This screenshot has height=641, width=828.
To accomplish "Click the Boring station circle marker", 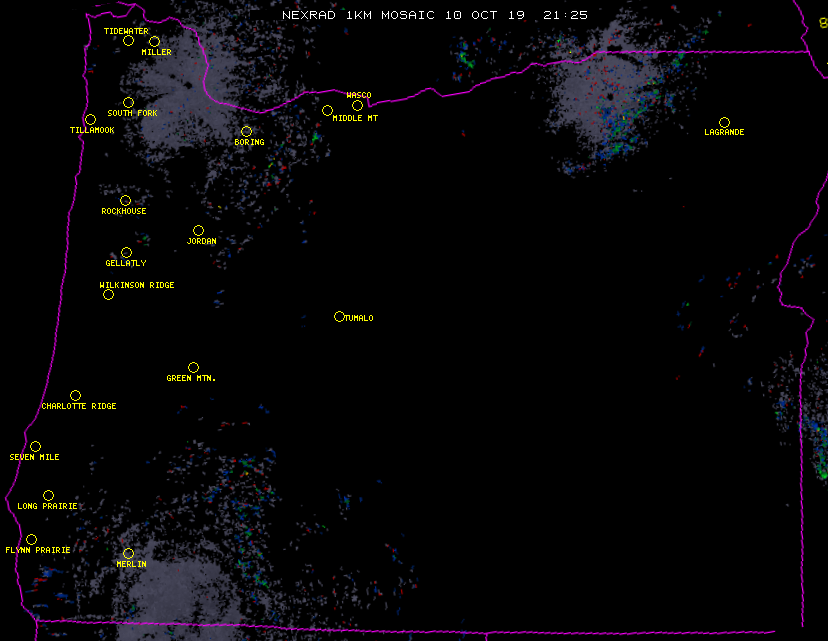I will click(x=246, y=132).
